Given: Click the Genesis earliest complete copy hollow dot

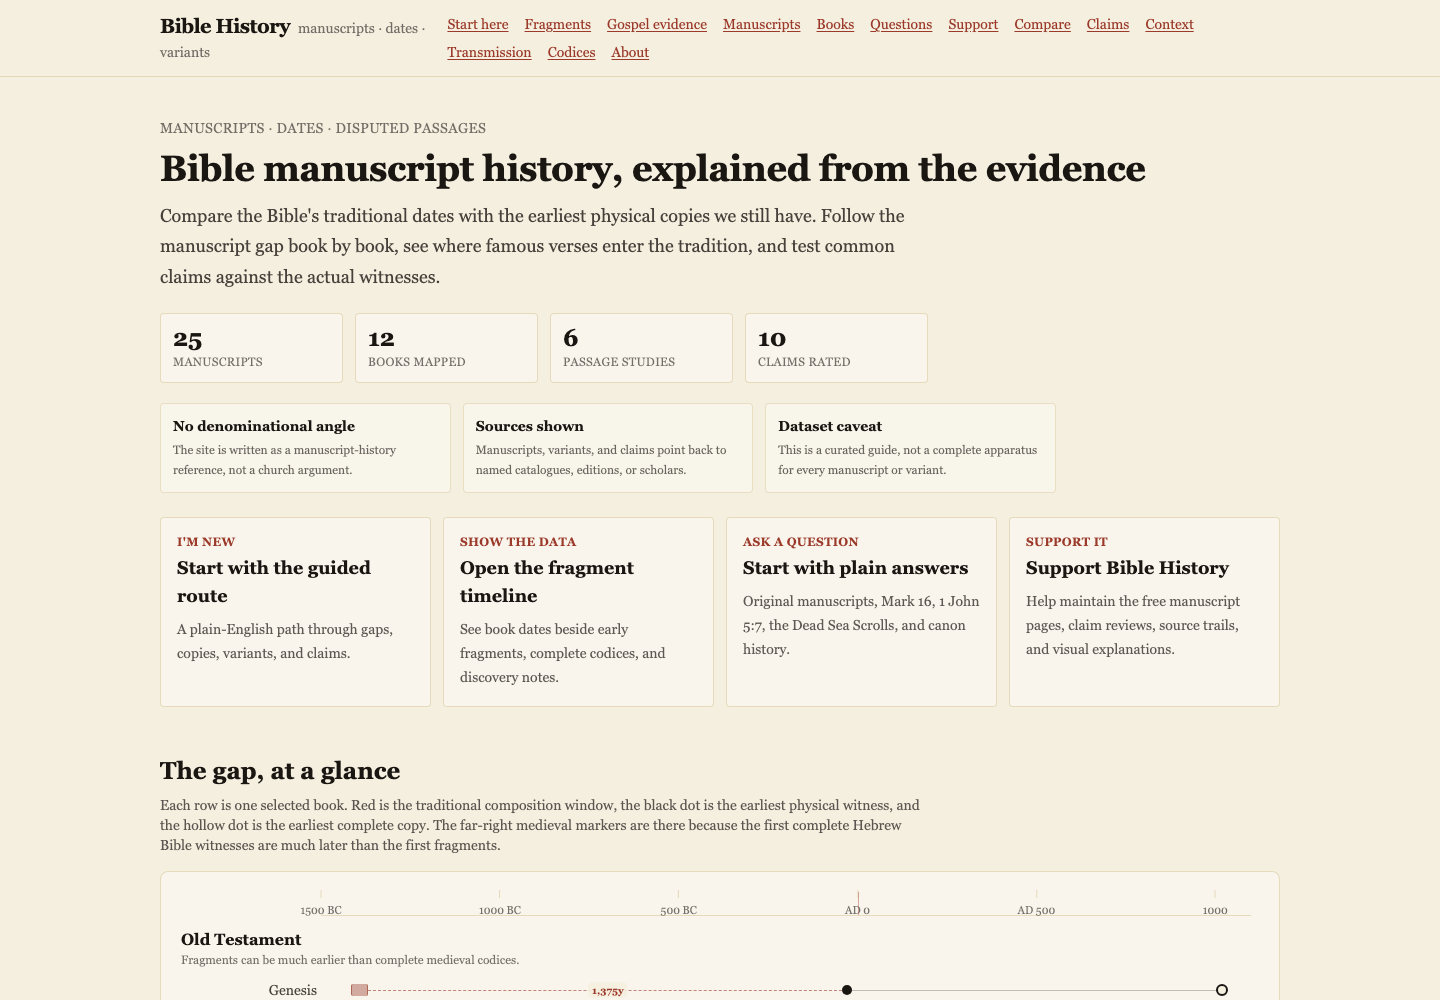Looking at the screenshot, I should point(1222,990).
